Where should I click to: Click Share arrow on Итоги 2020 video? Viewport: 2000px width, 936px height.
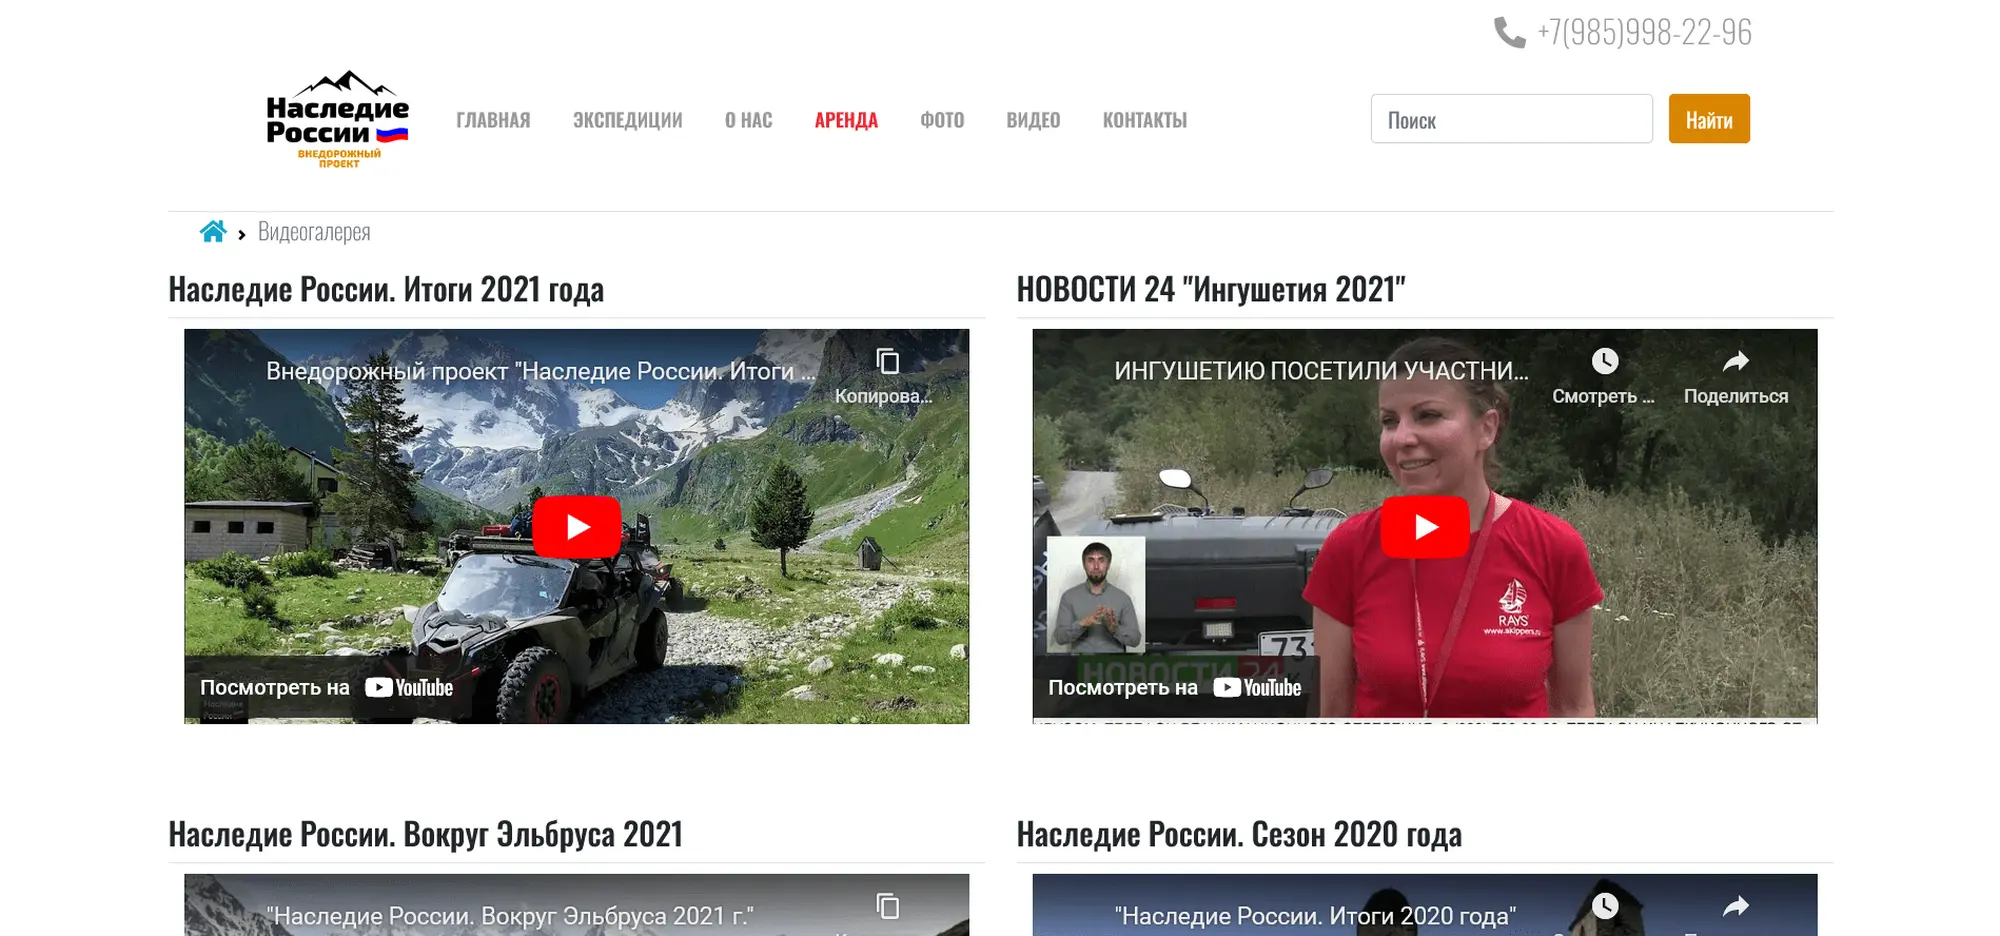[1735, 906]
